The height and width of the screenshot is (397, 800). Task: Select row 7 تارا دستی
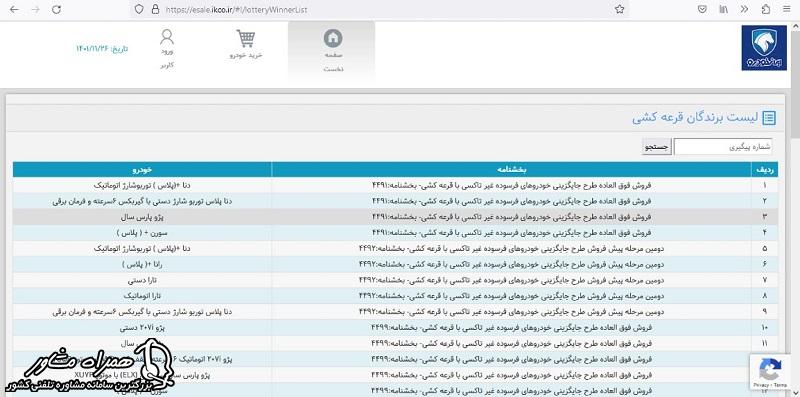tap(395, 280)
